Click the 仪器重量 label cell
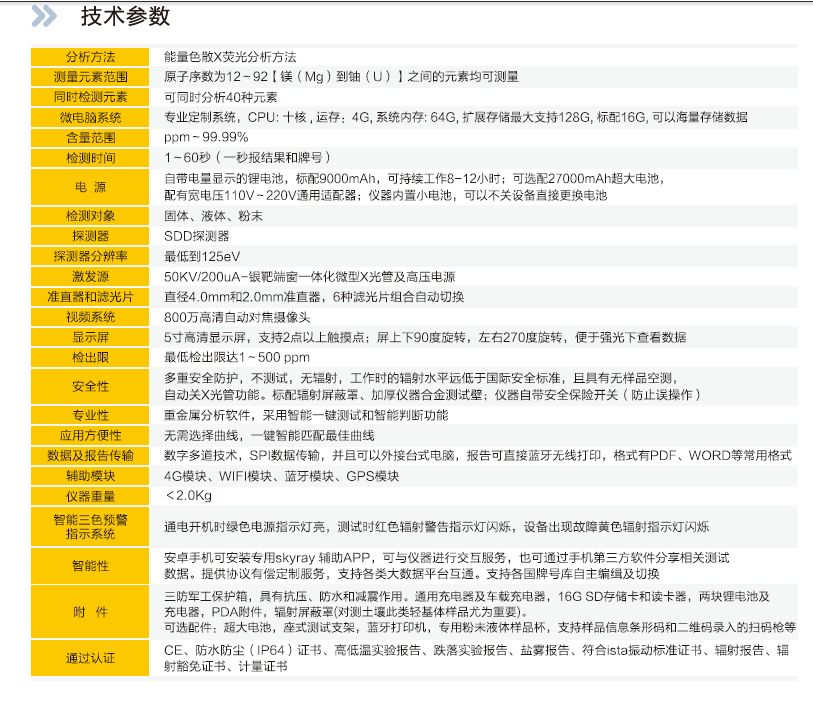 pos(91,496)
